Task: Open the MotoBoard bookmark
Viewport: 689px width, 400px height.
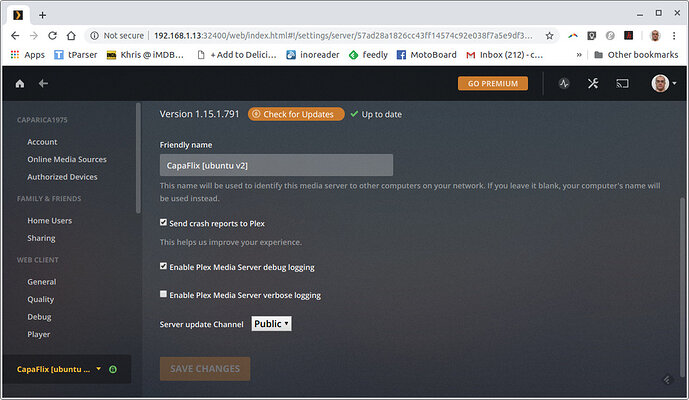Action: [427, 55]
